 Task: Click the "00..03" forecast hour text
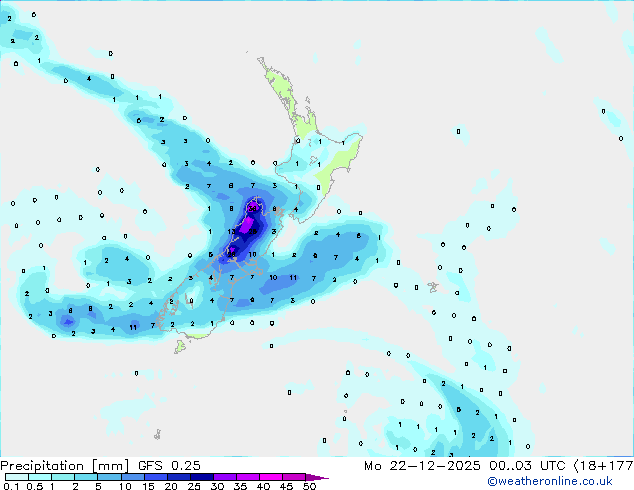pyautogui.click(x=511, y=466)
